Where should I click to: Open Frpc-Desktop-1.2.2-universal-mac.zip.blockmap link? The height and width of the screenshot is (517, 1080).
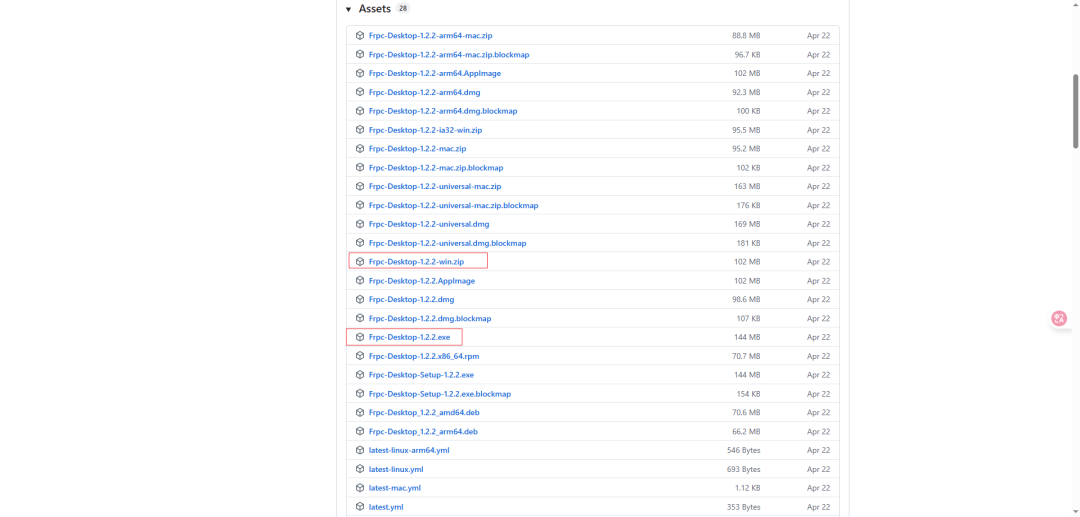coord(453,205)
